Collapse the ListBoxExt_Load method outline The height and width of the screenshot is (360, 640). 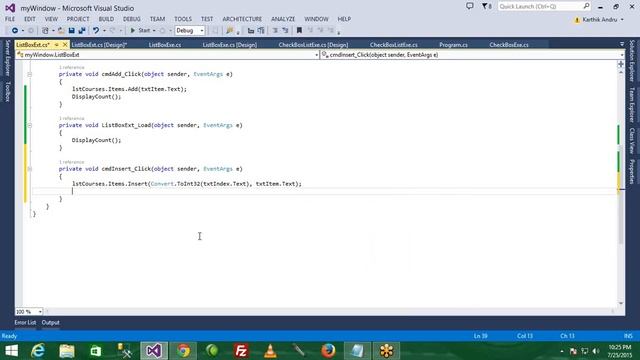click(29, 125)
